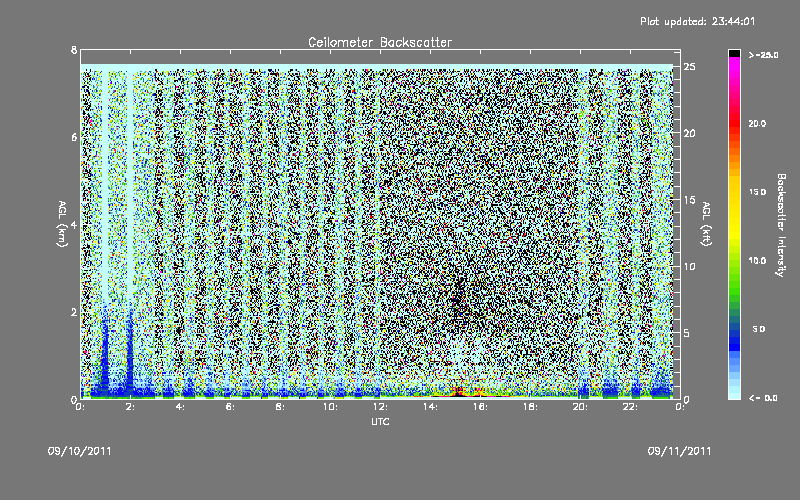Click the '12:' hour tick on the UTC axis
The image size is (800, 500).
pos(380,407)
